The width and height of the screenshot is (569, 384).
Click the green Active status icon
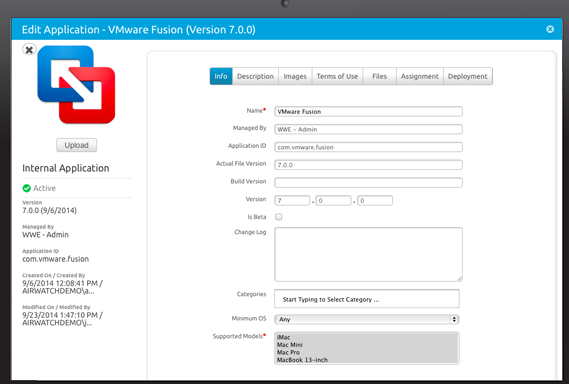pos(26,188)
